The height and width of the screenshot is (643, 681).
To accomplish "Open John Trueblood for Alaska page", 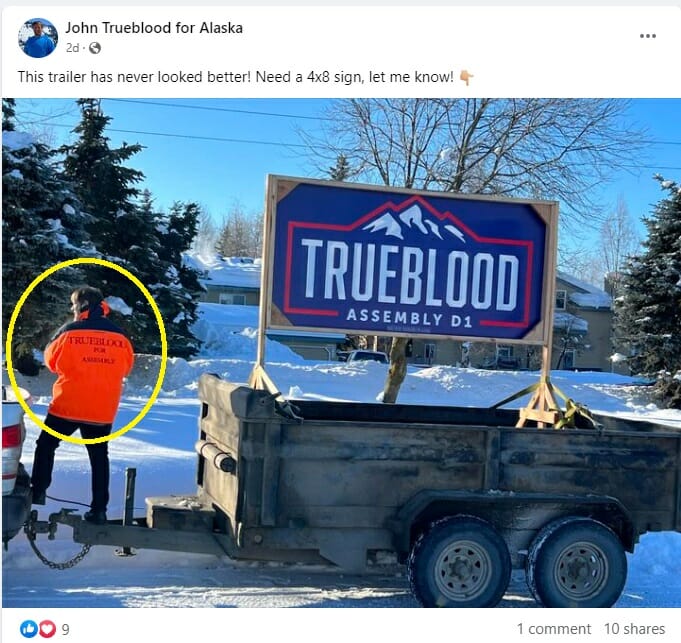I will pos(154,28).
